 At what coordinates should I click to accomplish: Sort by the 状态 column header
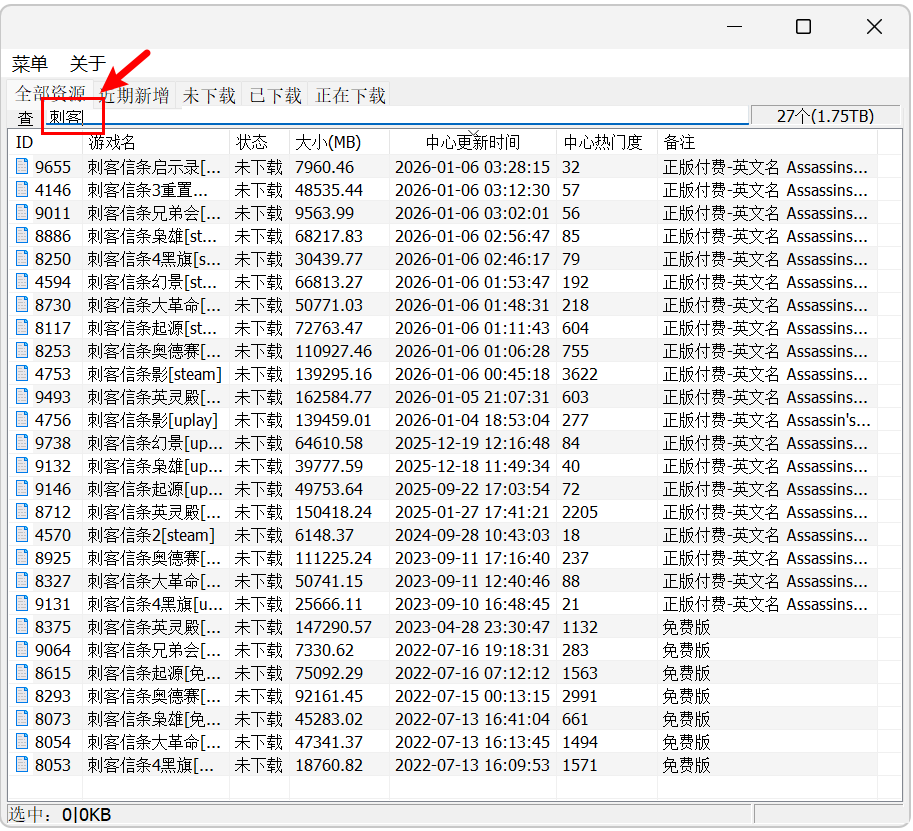point(260,142)
